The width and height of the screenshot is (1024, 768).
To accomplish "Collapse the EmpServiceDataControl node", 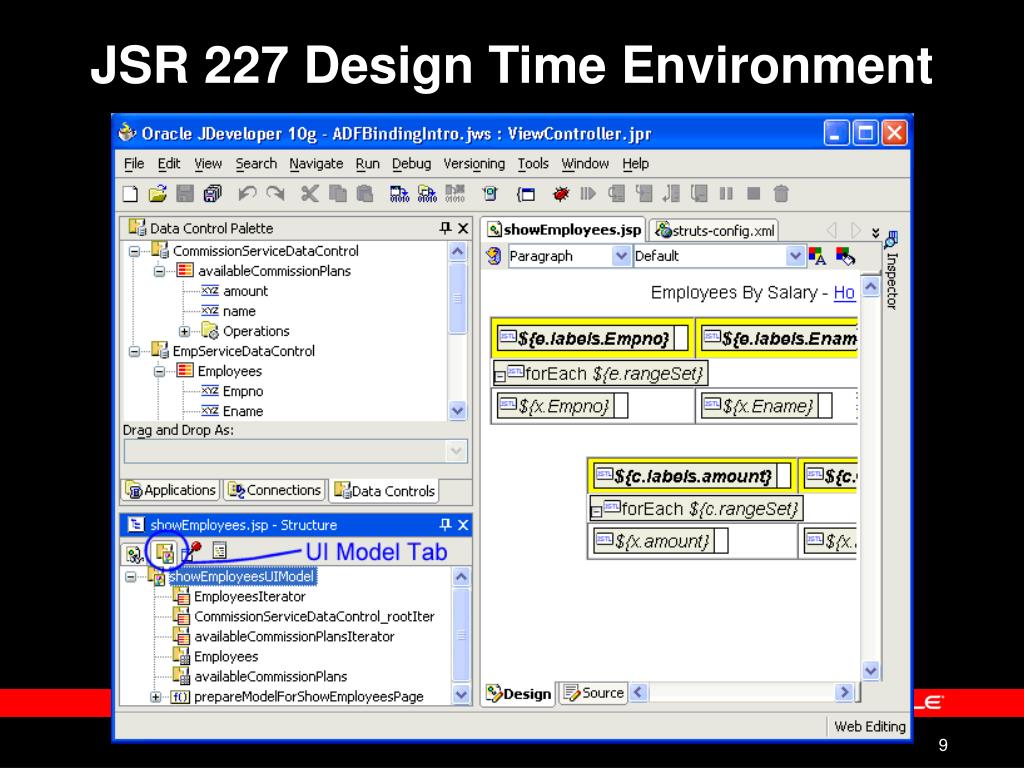I will pyautogui.click(x=134, y=352).
